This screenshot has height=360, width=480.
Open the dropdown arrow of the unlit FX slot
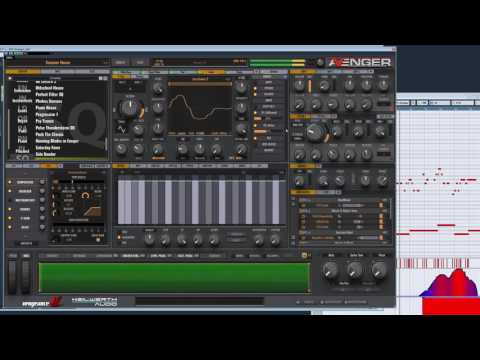(42, 200)
